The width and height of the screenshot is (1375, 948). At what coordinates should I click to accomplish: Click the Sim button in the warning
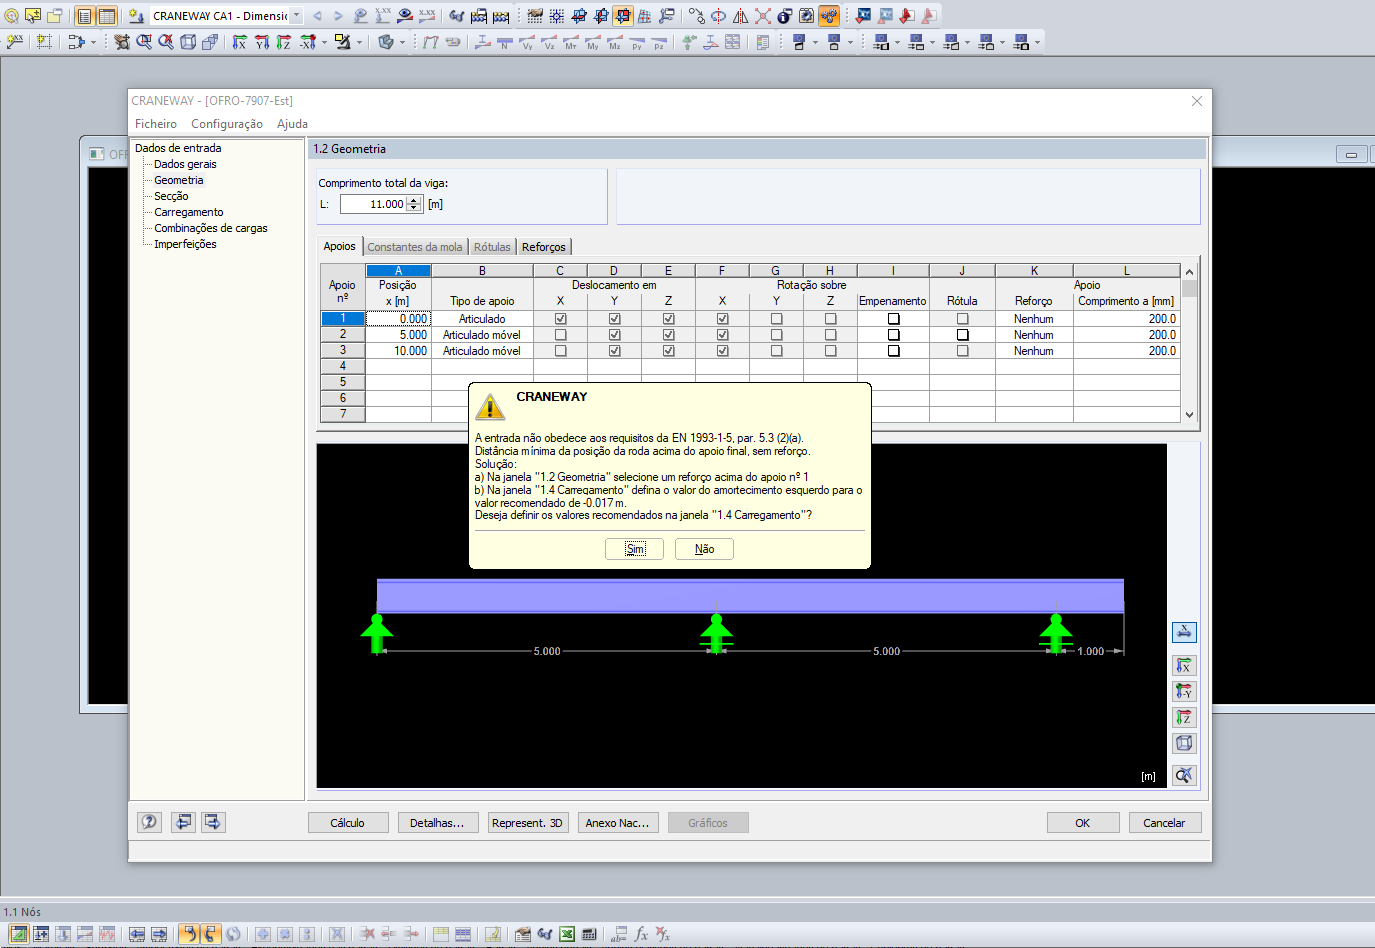pos(635,549)
